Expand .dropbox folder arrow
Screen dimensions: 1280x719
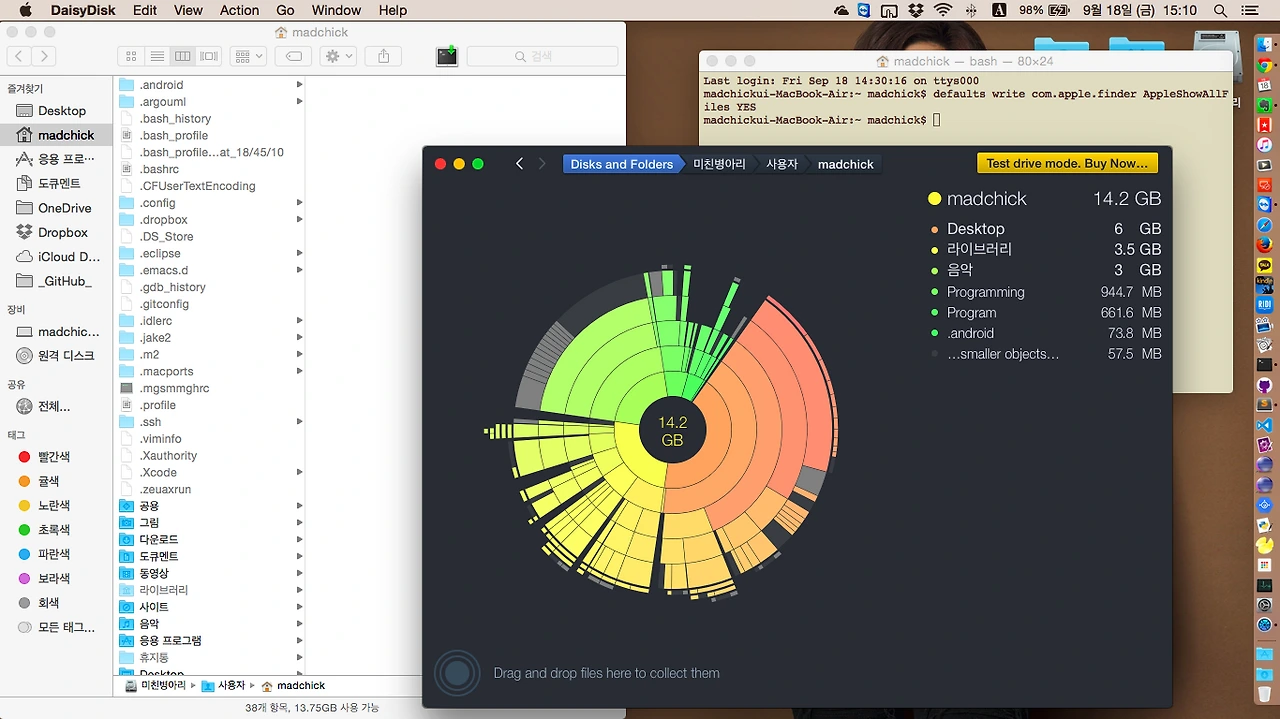pyautogui.click(x=299, y=220)
